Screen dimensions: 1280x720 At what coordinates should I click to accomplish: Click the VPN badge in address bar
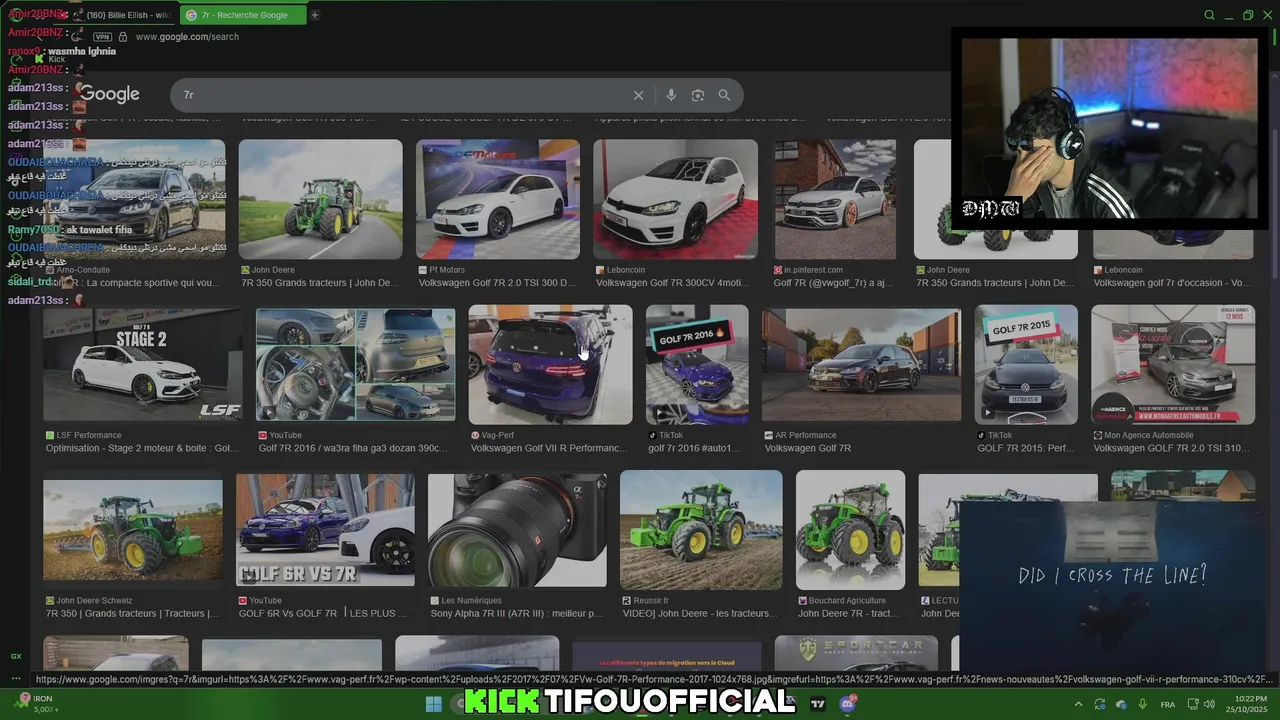coord(102,37)
